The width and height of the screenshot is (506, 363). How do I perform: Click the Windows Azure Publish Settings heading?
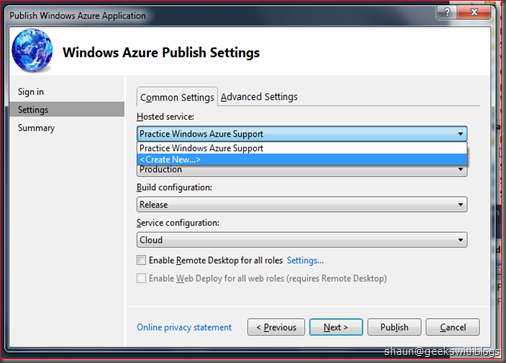[x=161, y=53]
